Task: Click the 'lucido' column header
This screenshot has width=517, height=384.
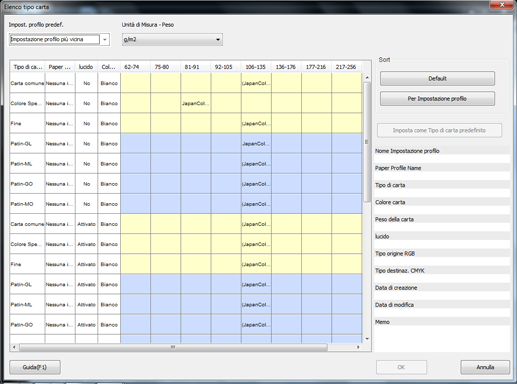Action: click(86, 67)
